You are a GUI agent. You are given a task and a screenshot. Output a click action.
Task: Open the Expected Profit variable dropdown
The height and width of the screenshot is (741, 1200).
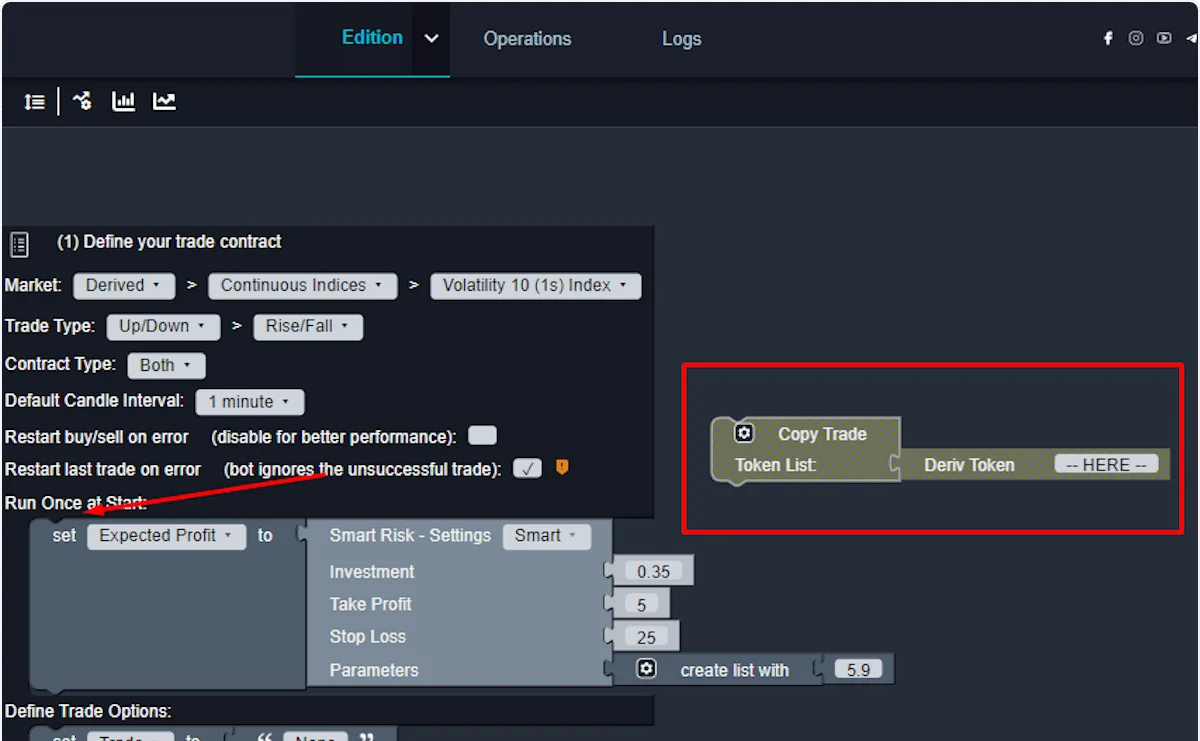coord(166,536)
